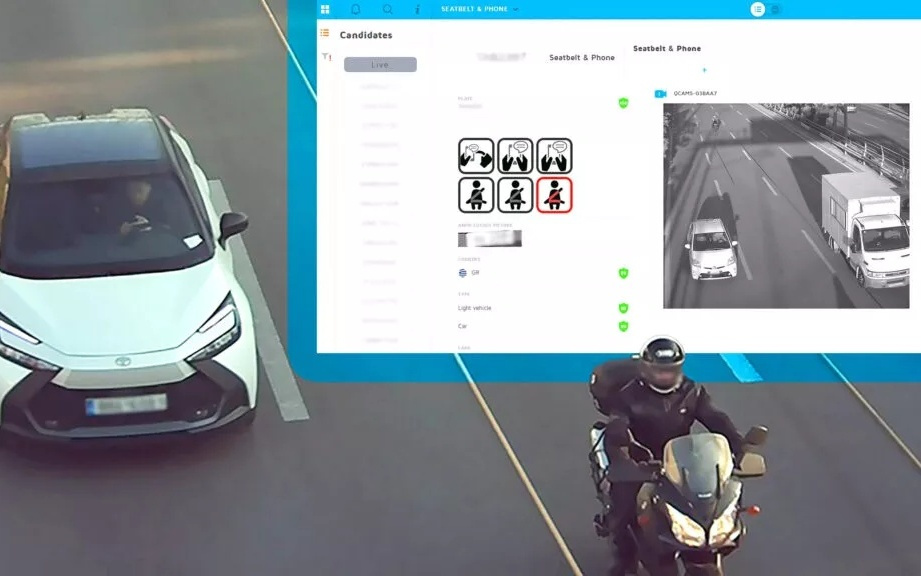Click the notifications bell icon
The width and height of the screenshot is (921, 576).
(355, 9)
